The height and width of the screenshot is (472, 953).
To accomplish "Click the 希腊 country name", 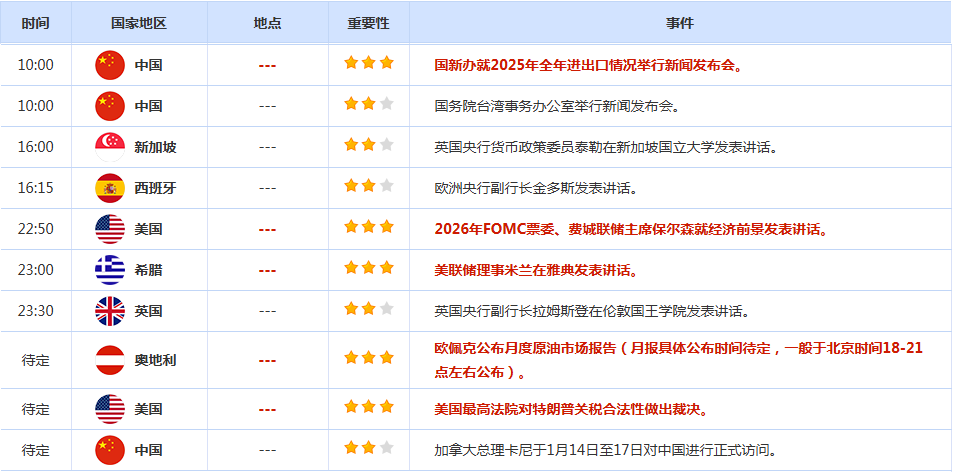I will tap(148, 270).
